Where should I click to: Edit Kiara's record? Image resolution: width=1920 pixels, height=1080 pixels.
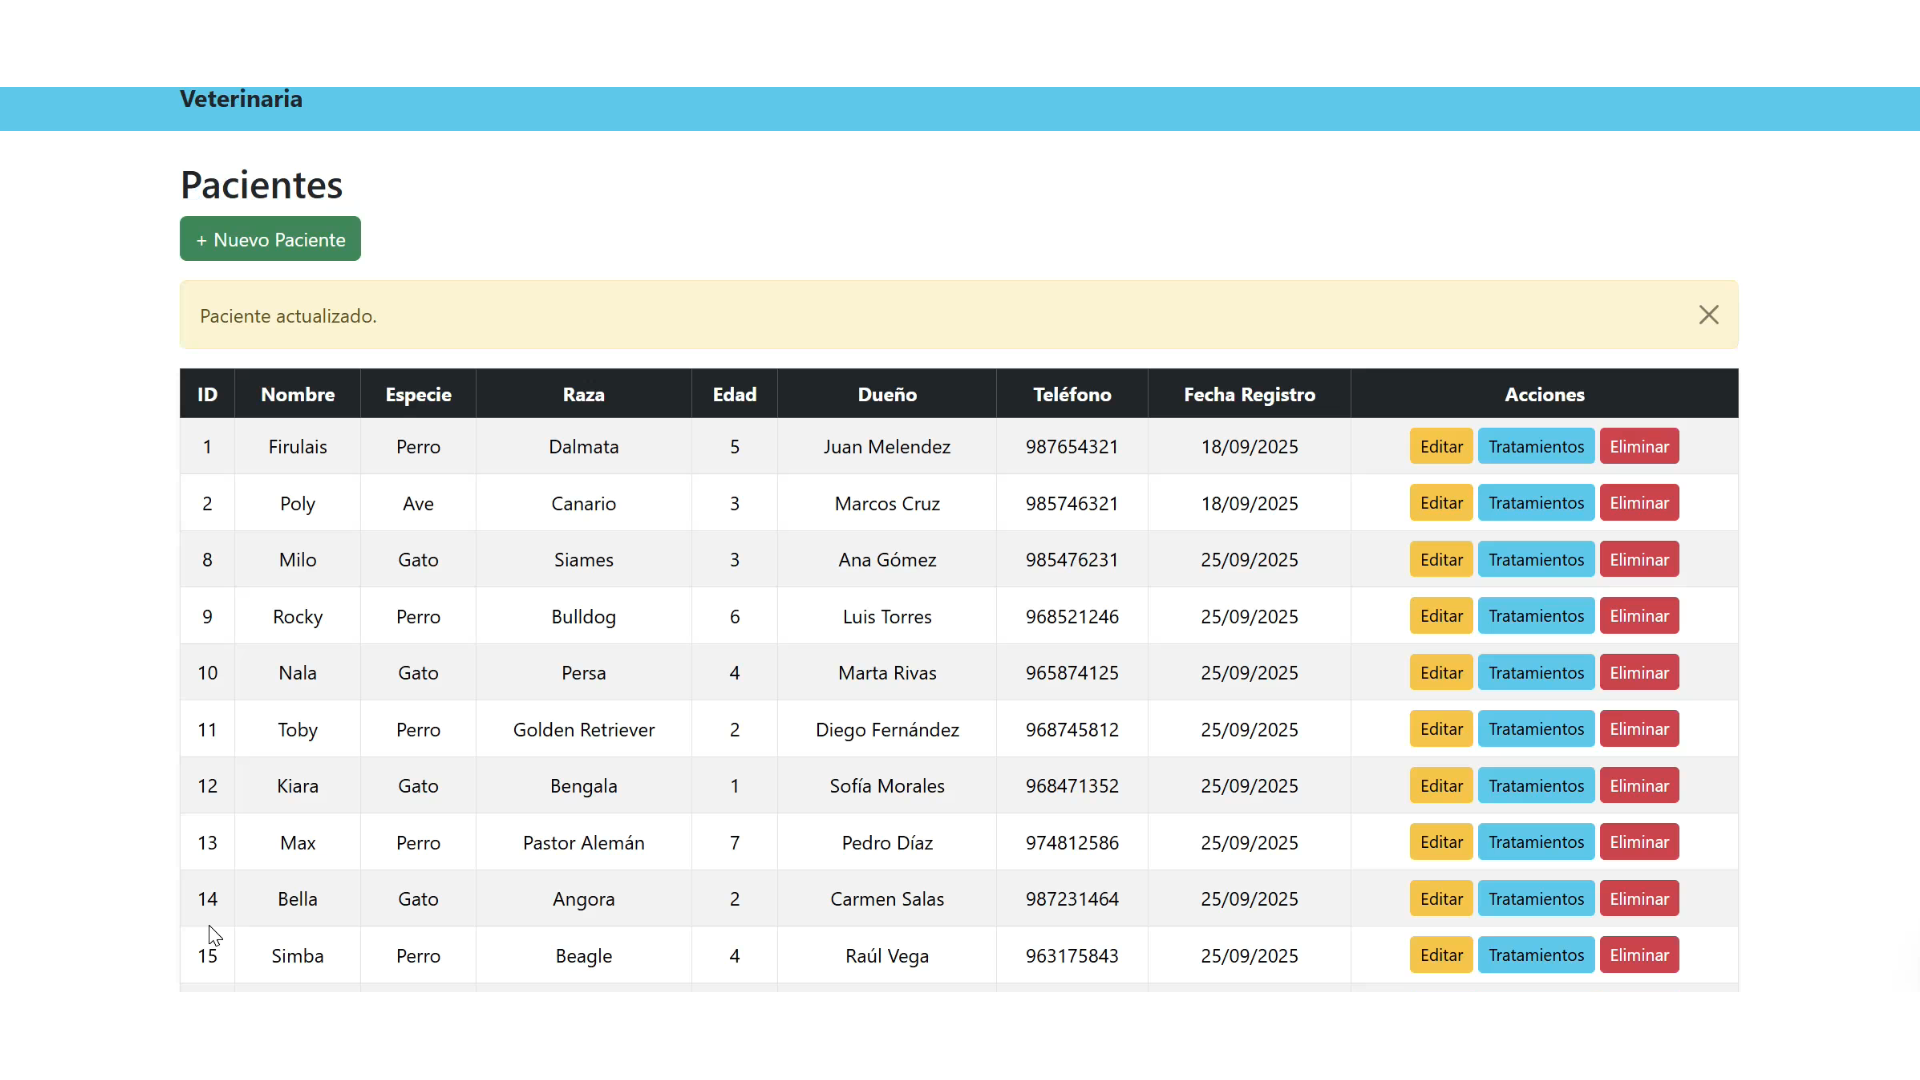pyautogui.click(x=1440, y=786)
